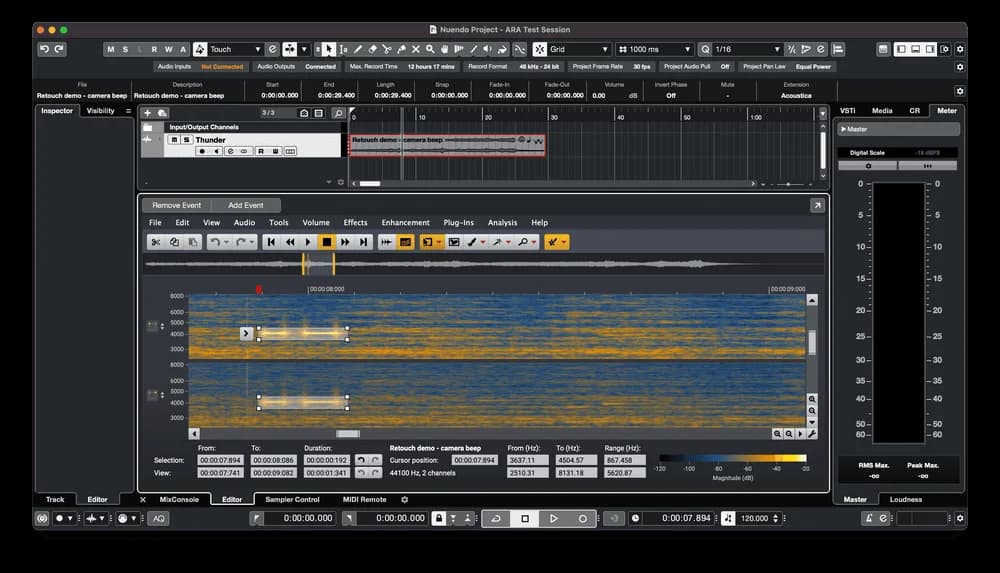Click the spectrogram display mode icon
Image resolution: width=1000 pixels, height=573 pixels.
[x=405, y=242]
